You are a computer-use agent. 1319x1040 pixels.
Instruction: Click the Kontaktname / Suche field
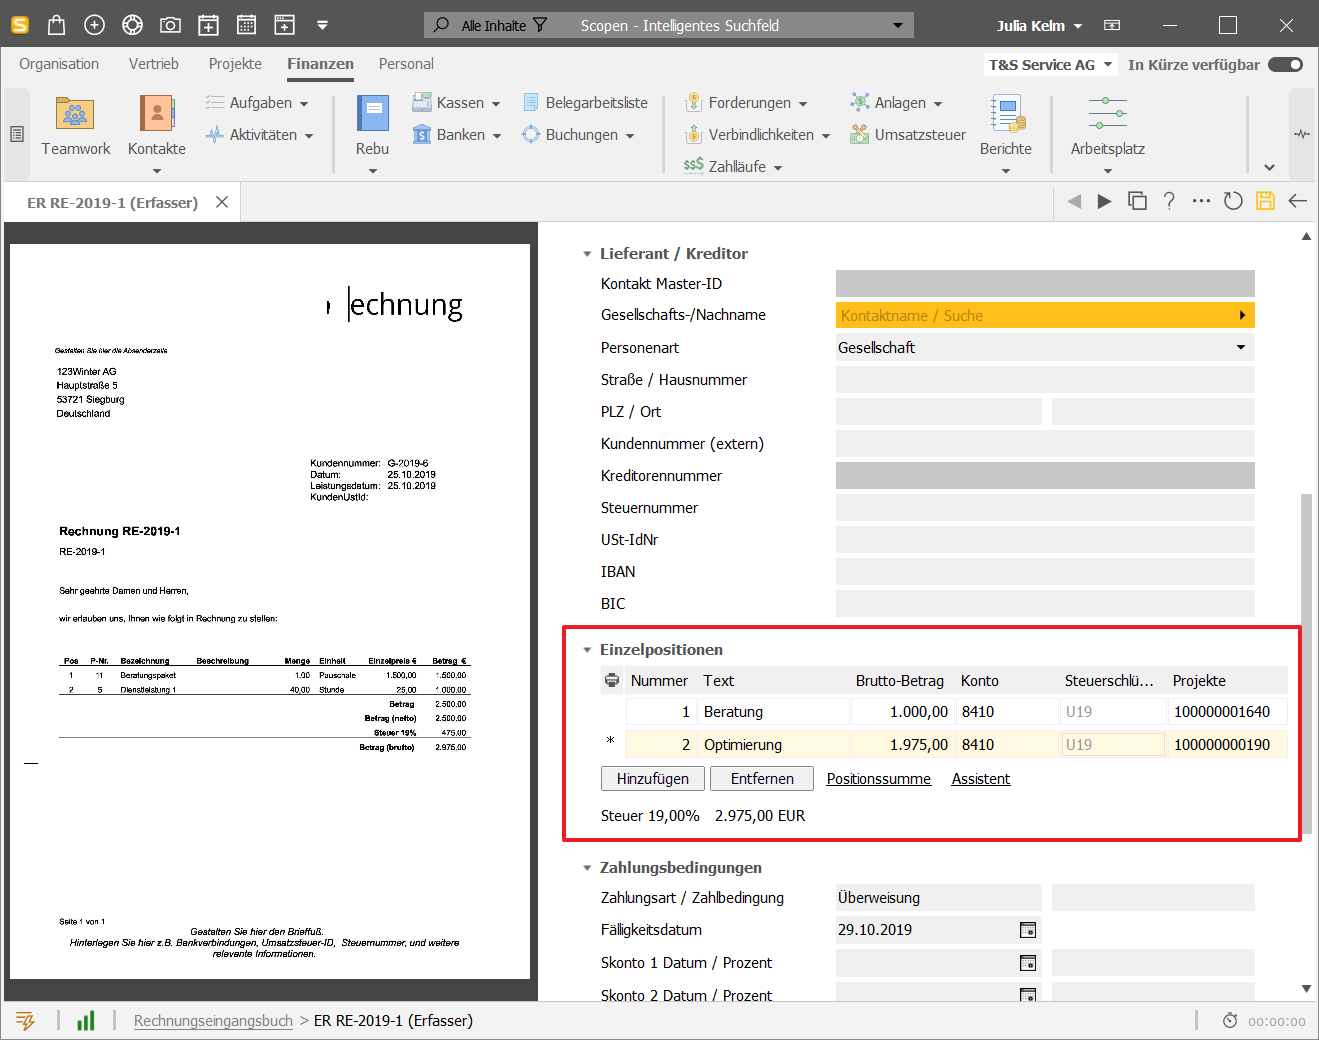[x=1045, y=316]
